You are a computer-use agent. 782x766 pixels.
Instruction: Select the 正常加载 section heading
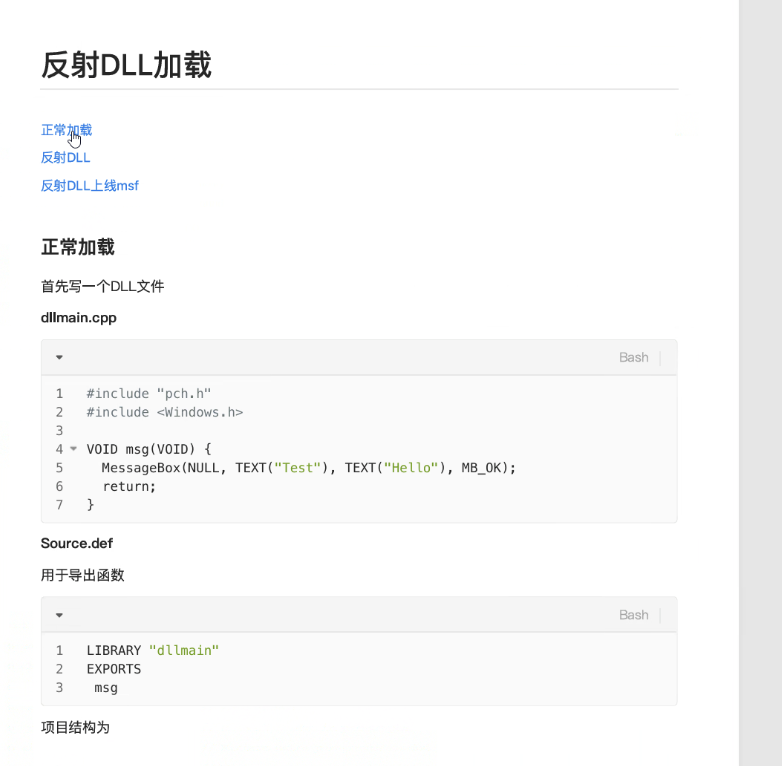tap(78, 247)
